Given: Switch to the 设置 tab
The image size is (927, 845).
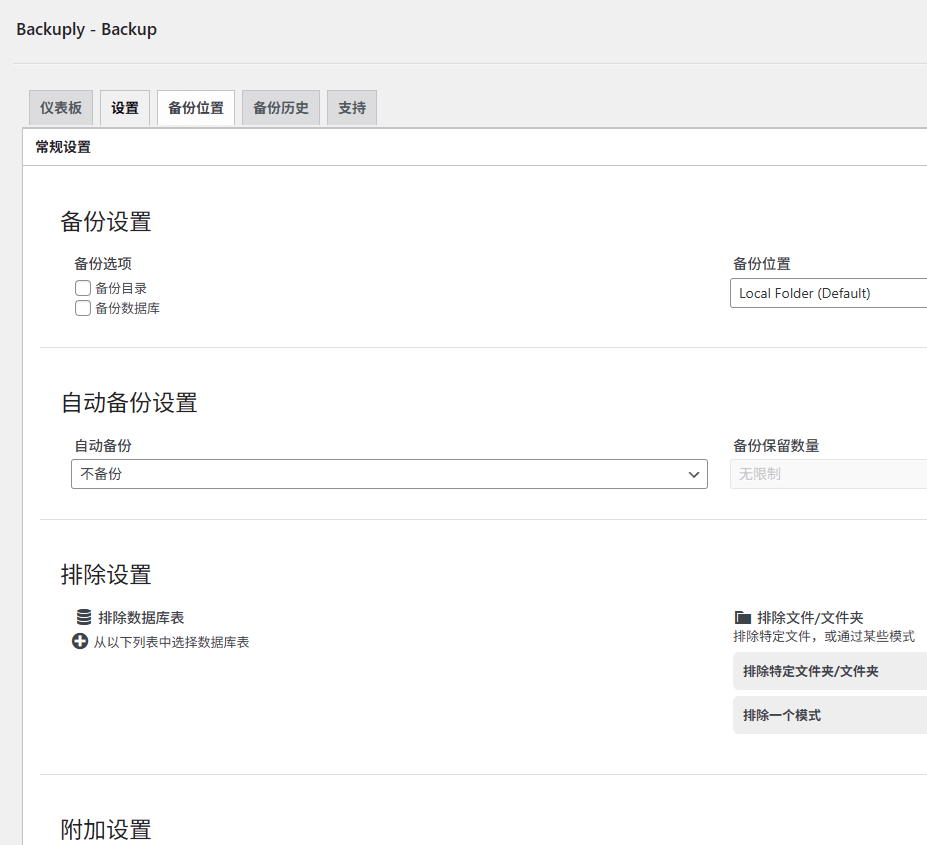Looking at the screenshot, I should (124, 107).
